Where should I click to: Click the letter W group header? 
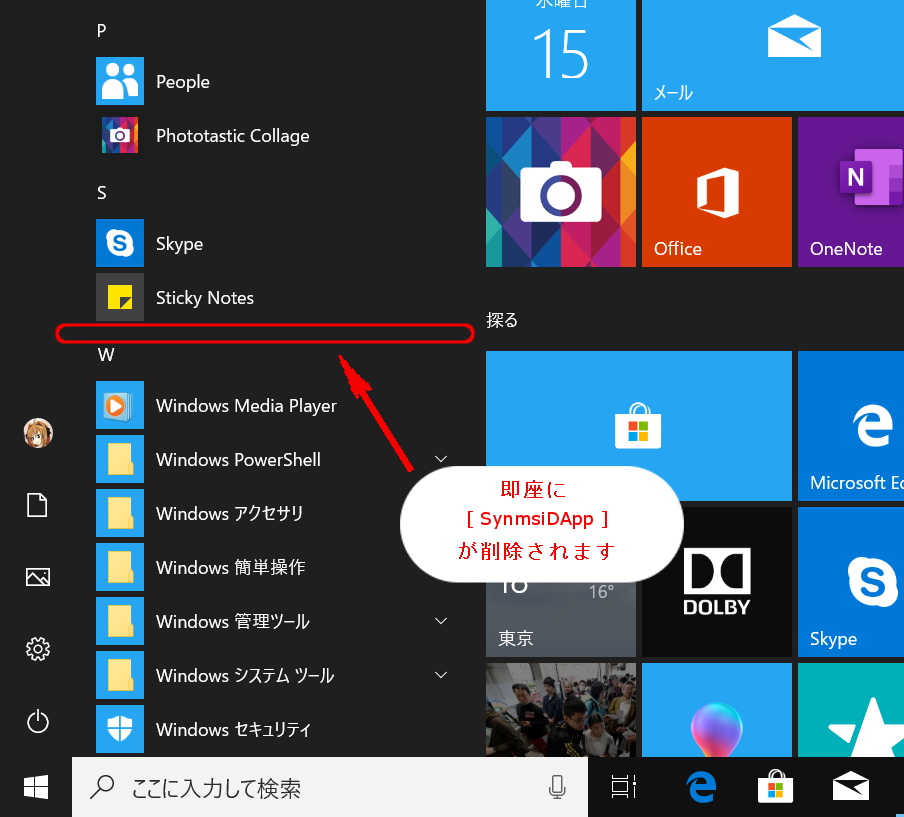pos(106,355)
